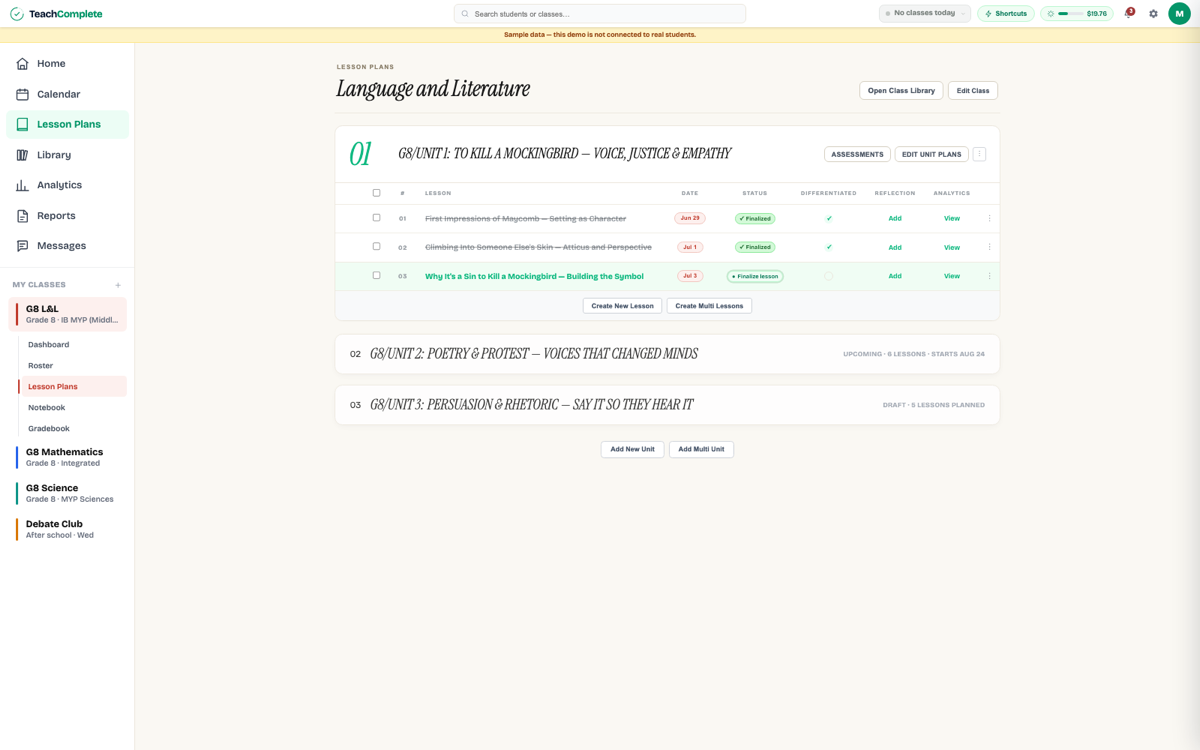The image size is (1200, 750).
Task: Click the Shortcuts button
Action: point(1006,14)
